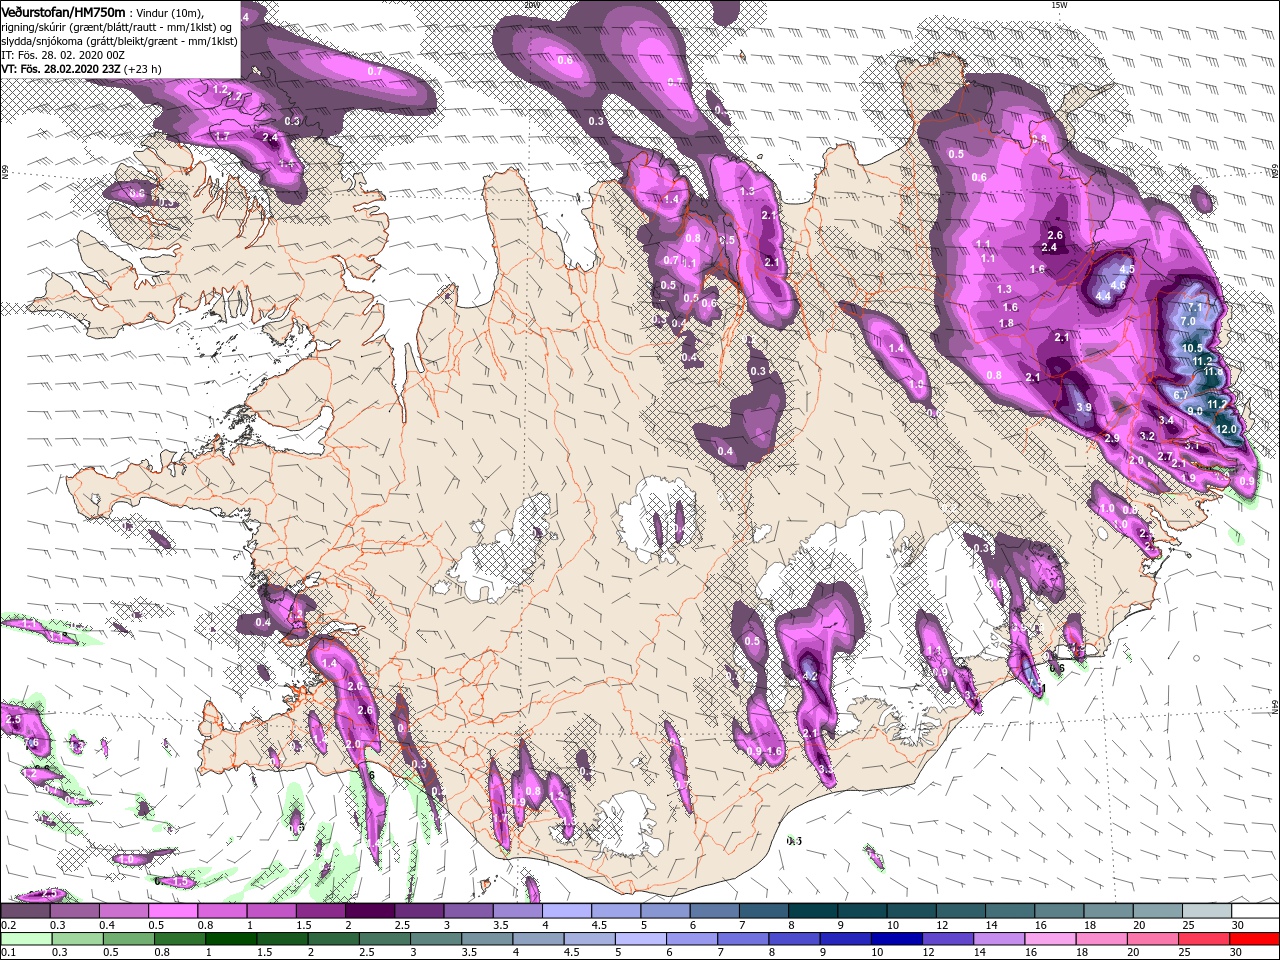Click the 7.0 precipitation value on map

[1188, 321]
